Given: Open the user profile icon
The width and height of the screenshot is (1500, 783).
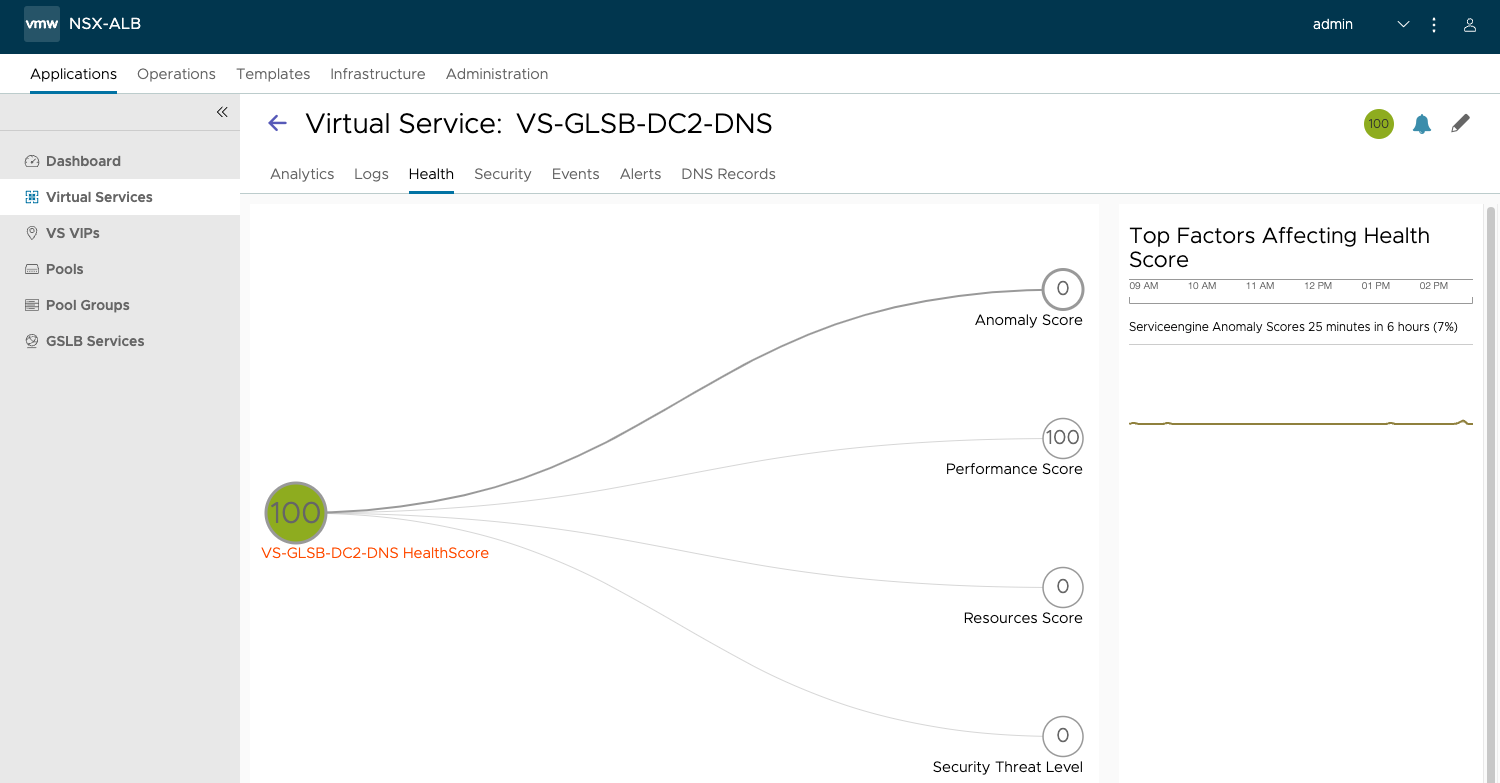Looking at the screenshot, I should pyautogui.click(x=1470, y=24).
